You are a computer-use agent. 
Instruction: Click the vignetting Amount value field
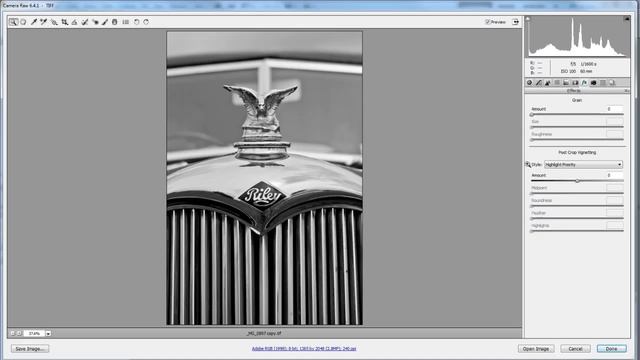(x=615, y=175)
